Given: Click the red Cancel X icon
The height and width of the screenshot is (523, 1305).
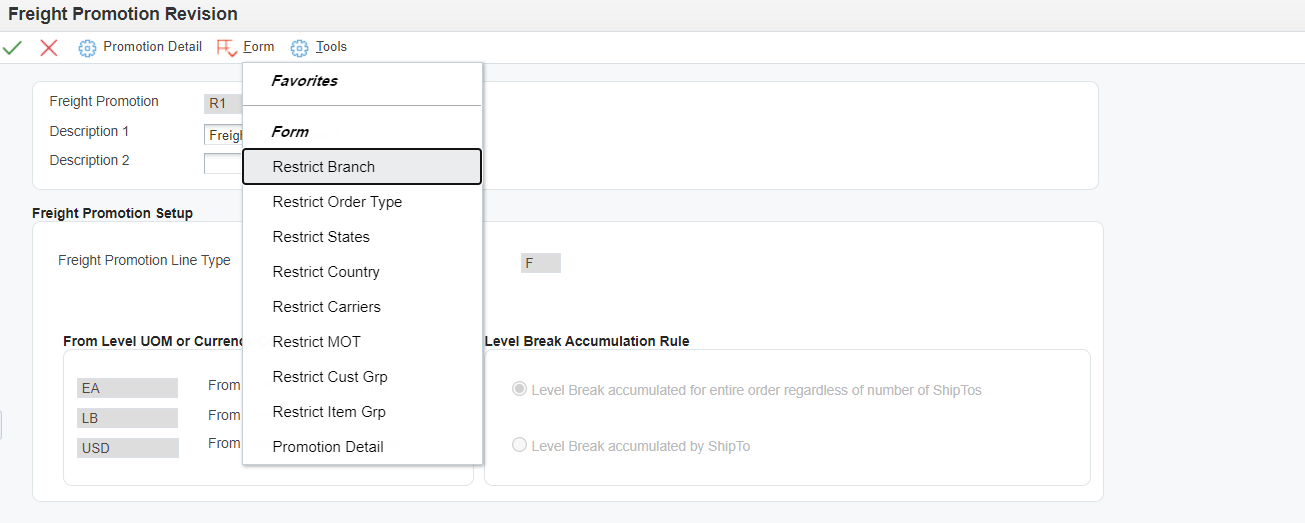Looking at the screenshot, I should coord(48,47).
